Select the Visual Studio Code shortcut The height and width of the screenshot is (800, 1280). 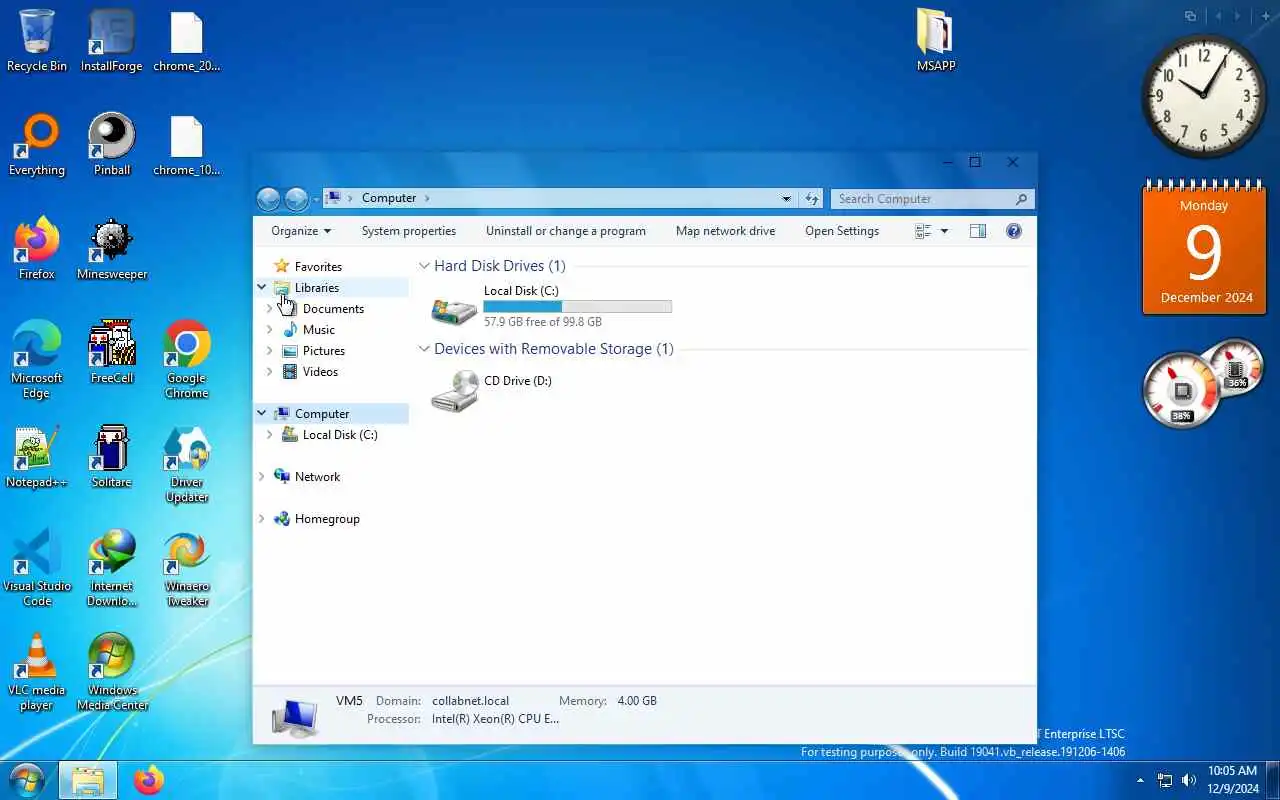[x=37, y=568]
